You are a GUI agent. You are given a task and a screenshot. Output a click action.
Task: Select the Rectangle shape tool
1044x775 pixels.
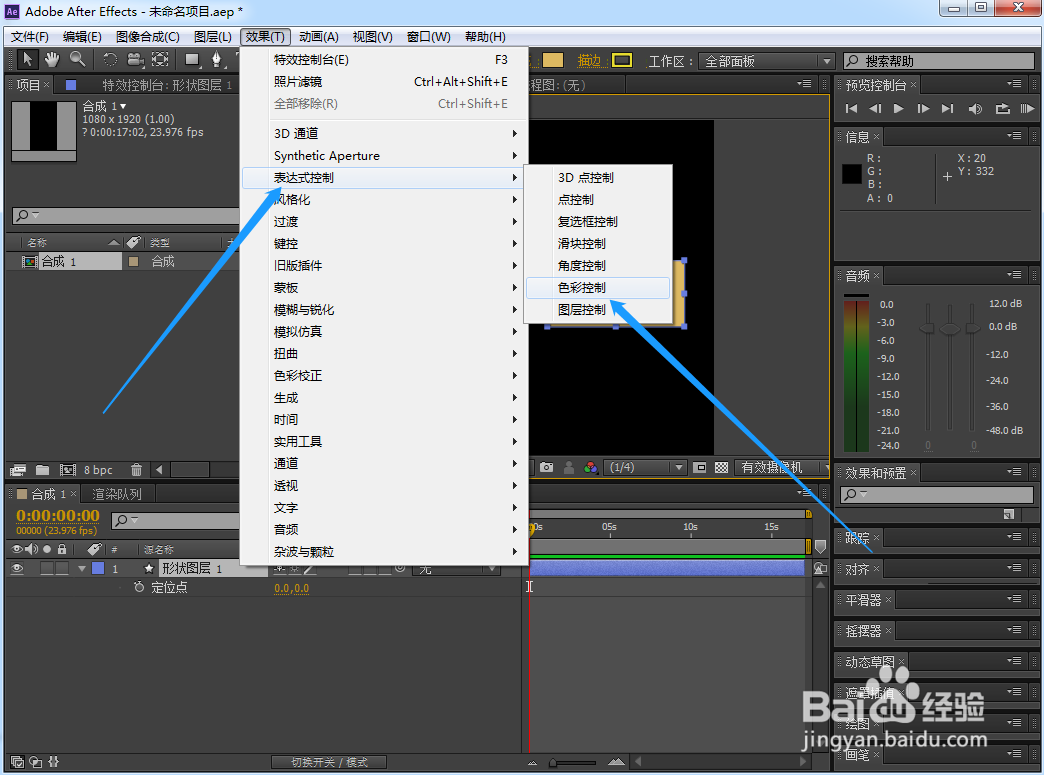coord(192,60)
